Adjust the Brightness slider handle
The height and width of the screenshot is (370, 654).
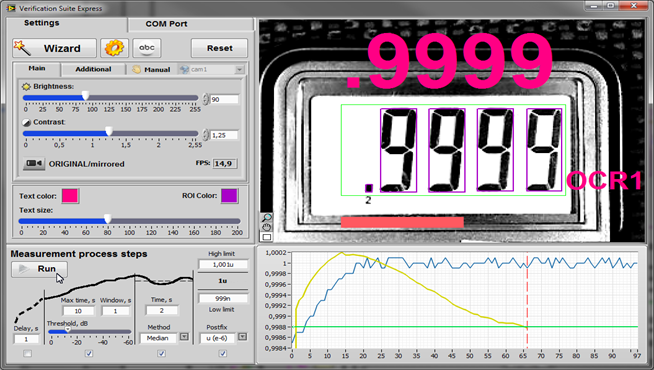85,96
